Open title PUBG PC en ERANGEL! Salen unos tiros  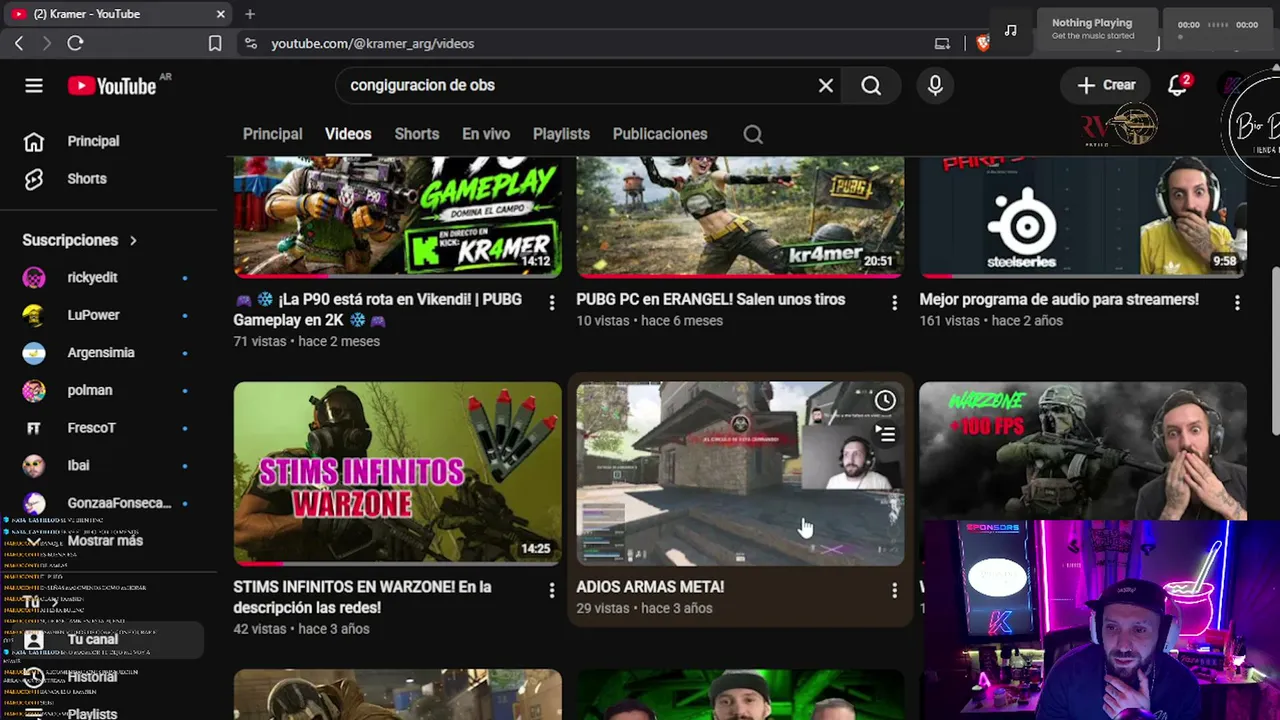711,299
